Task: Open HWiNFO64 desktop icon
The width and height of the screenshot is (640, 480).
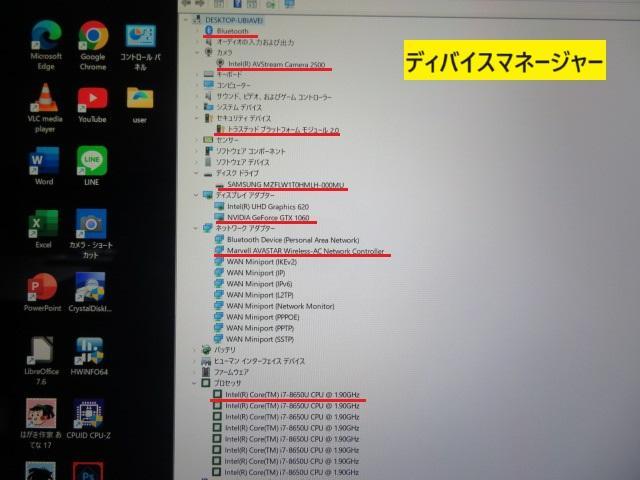Action: click(89, 356)
